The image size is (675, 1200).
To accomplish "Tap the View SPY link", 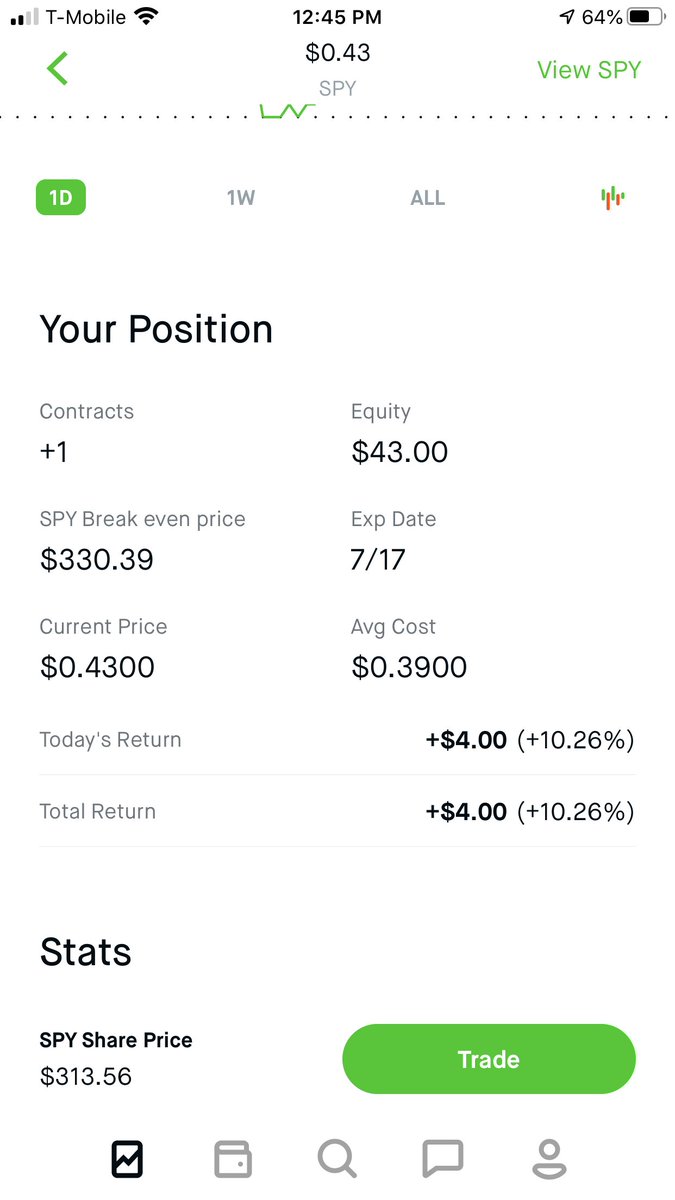I will 589,70.
